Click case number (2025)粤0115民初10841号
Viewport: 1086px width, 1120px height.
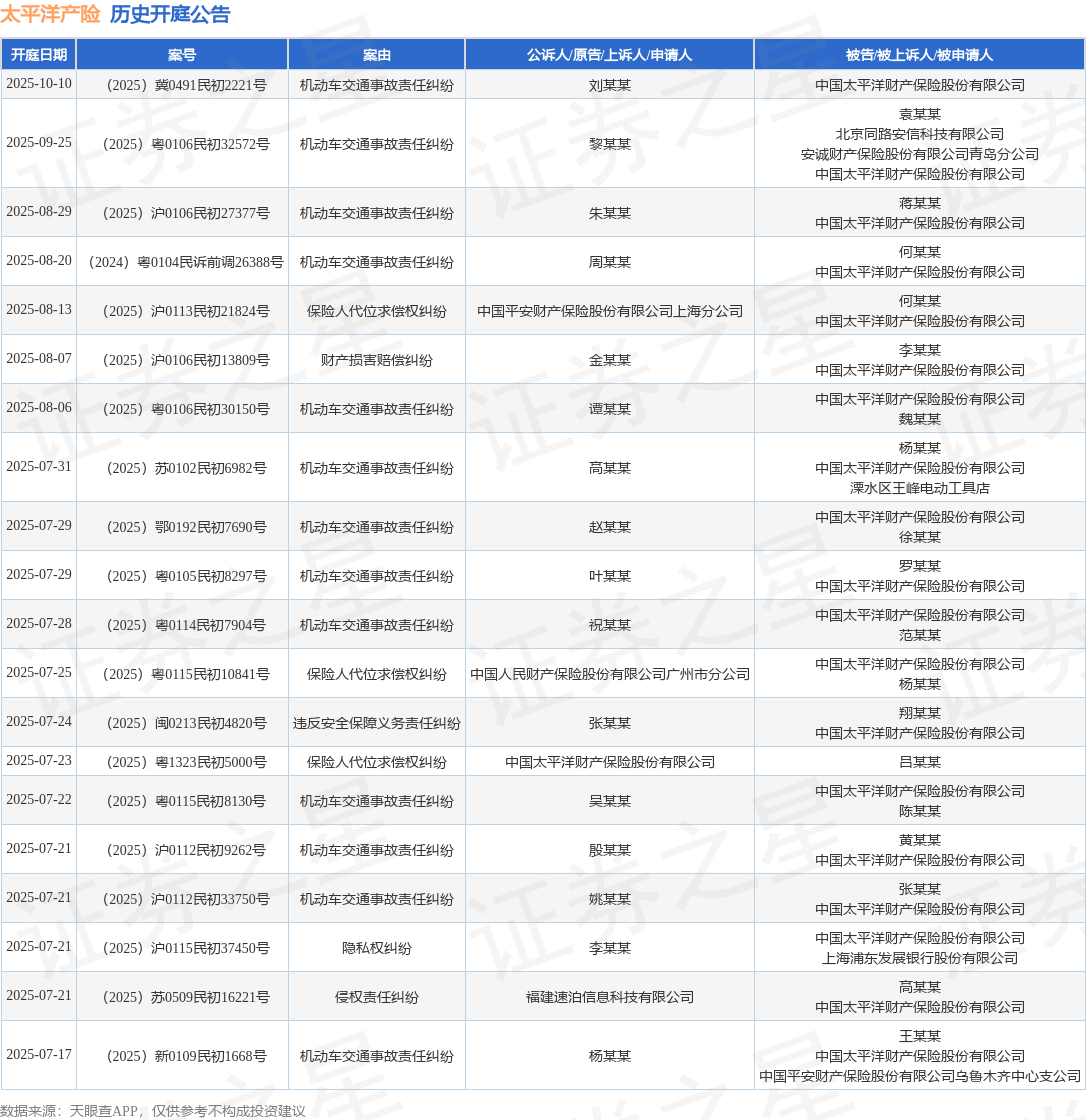[186, 674]
